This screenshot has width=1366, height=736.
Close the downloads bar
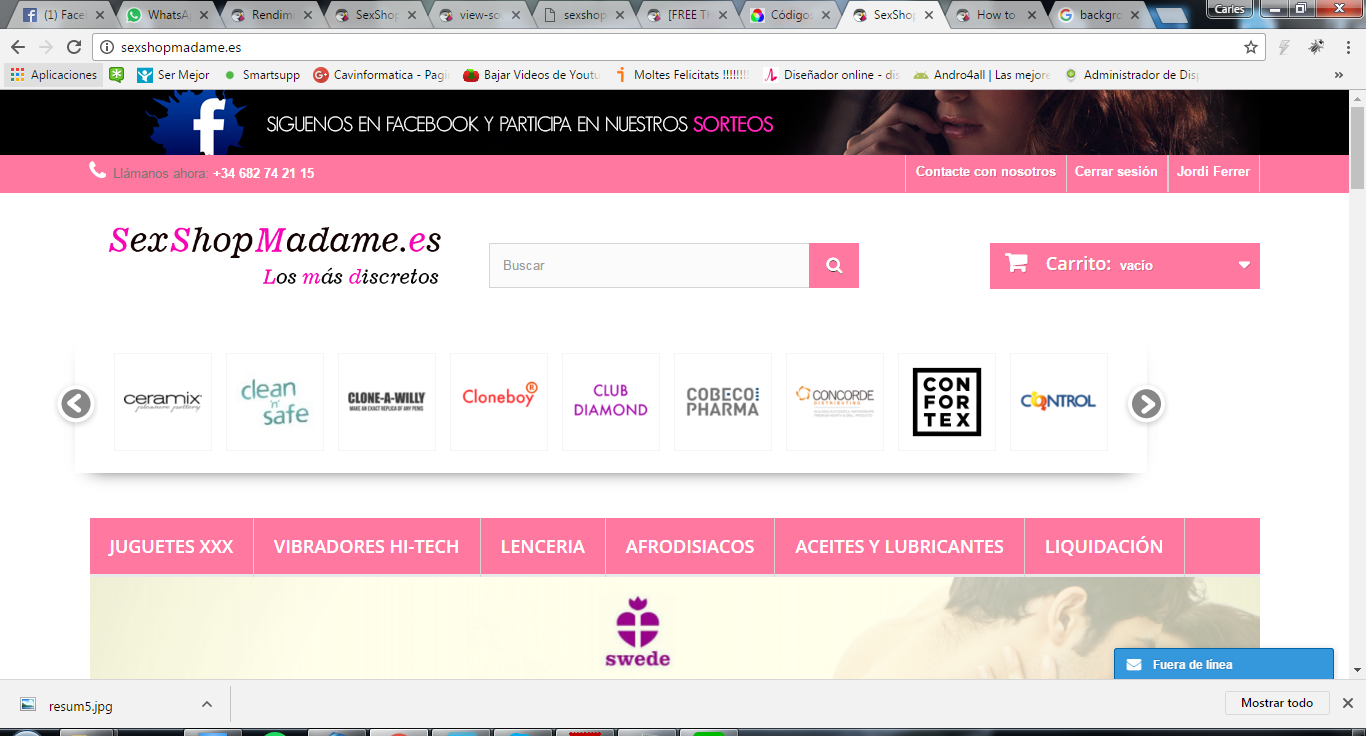[x=1348, y=703]
